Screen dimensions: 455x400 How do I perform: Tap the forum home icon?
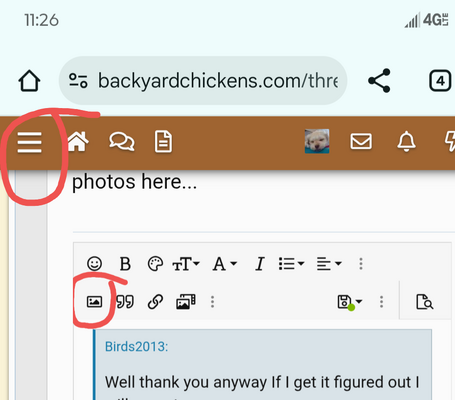[78, 141]
